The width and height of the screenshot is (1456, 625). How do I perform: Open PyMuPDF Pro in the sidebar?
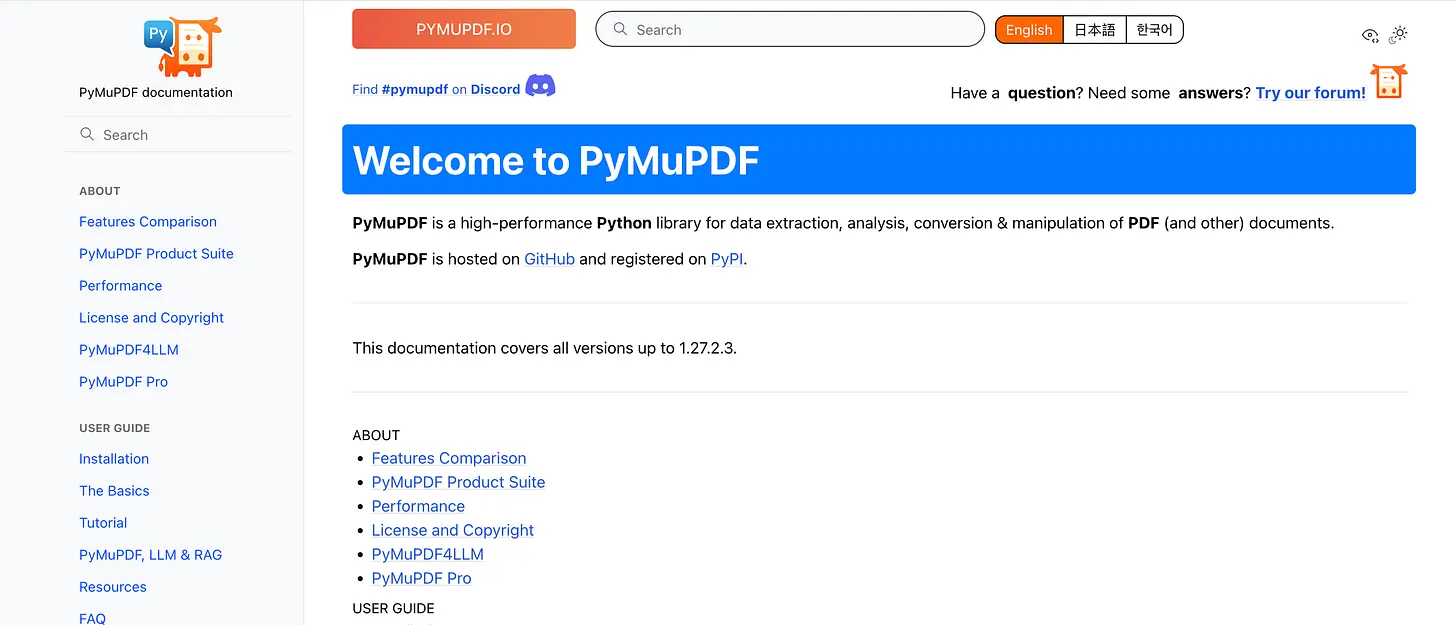123,382
